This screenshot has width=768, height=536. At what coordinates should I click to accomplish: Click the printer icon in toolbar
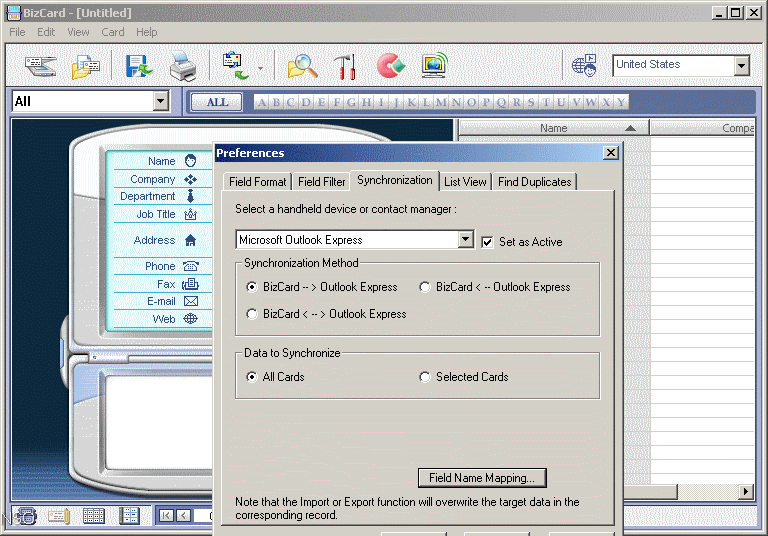pyautogui.click(x=182, y=66)
